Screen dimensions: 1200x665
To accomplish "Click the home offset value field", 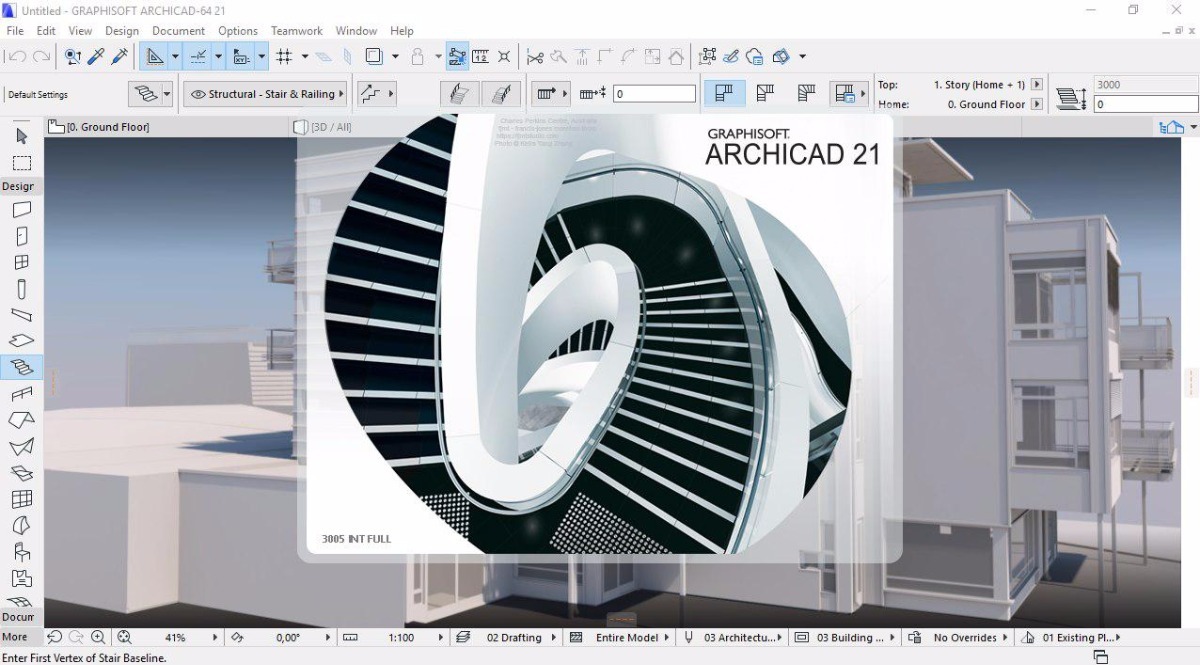I will (x=1145, y=104).
